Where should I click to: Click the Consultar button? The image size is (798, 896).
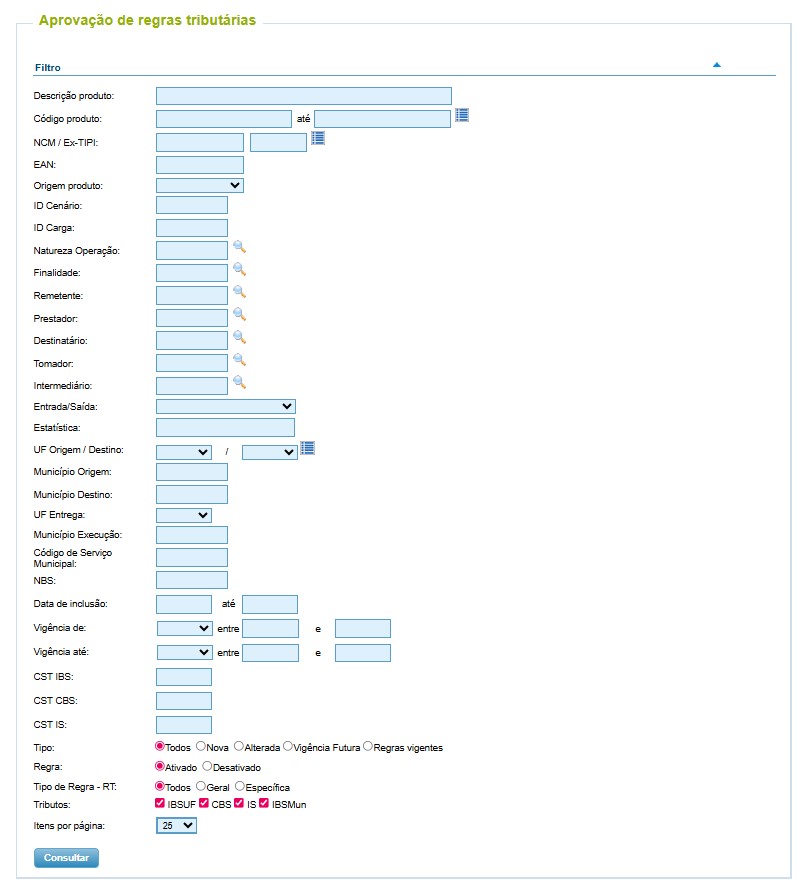click(x=66, y=858)
